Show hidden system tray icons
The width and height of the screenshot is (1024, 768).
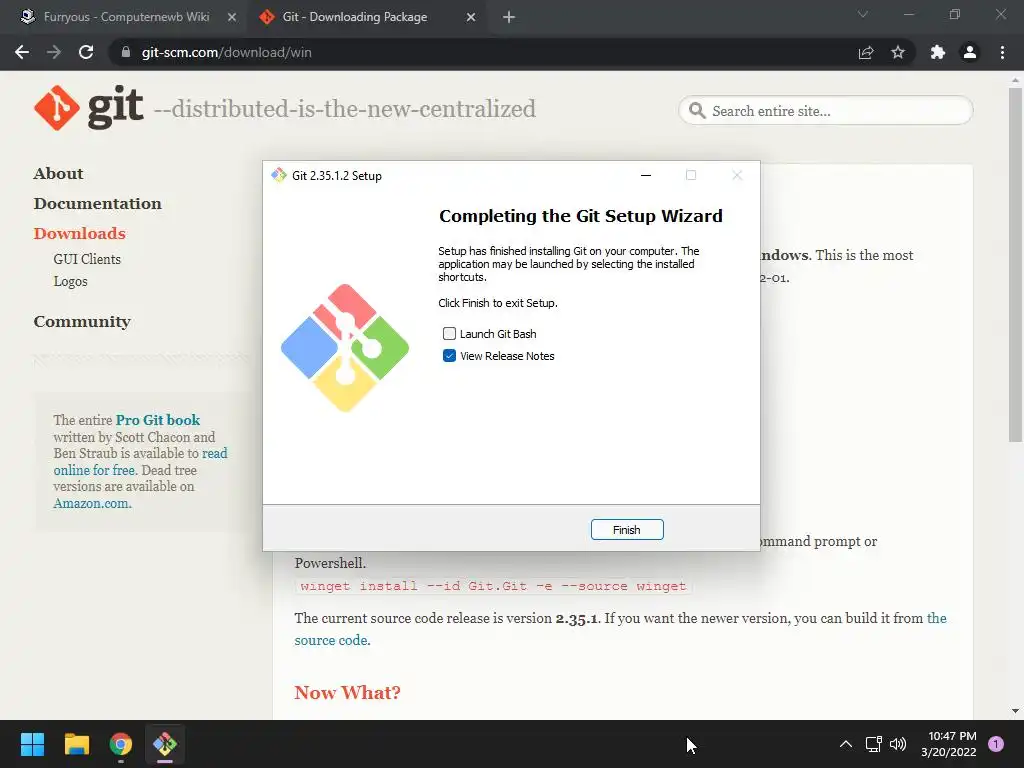click(x=846, y=744)
